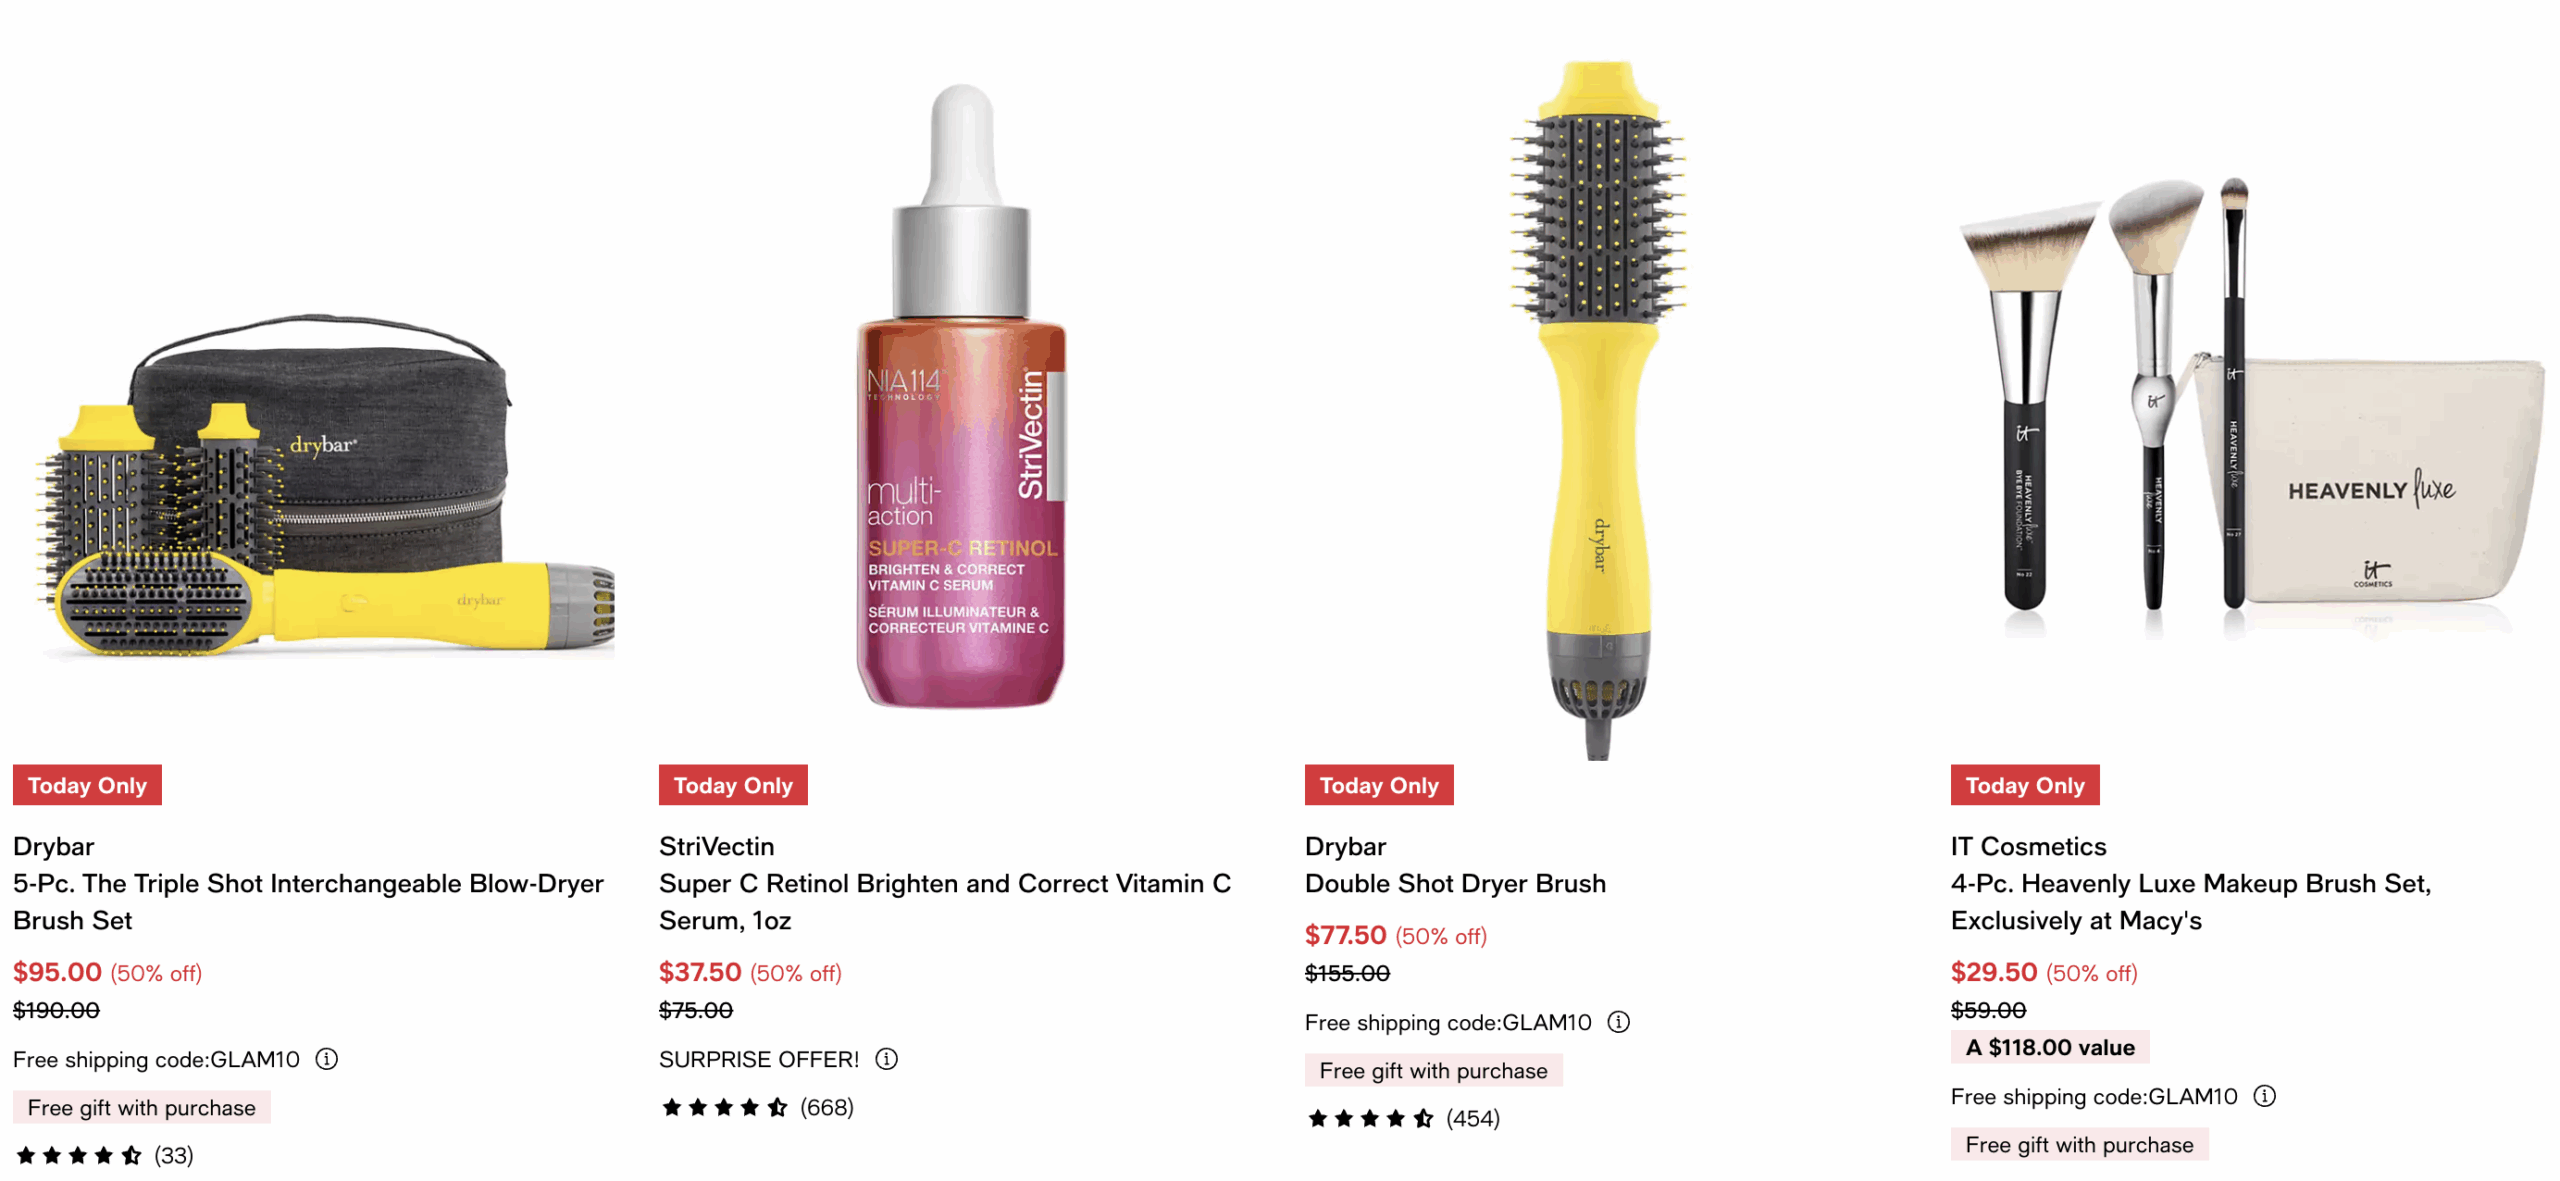
Task: Click info icon beside Drybar Triple Shot shipping code
Action: click(x=326, y=1058)
